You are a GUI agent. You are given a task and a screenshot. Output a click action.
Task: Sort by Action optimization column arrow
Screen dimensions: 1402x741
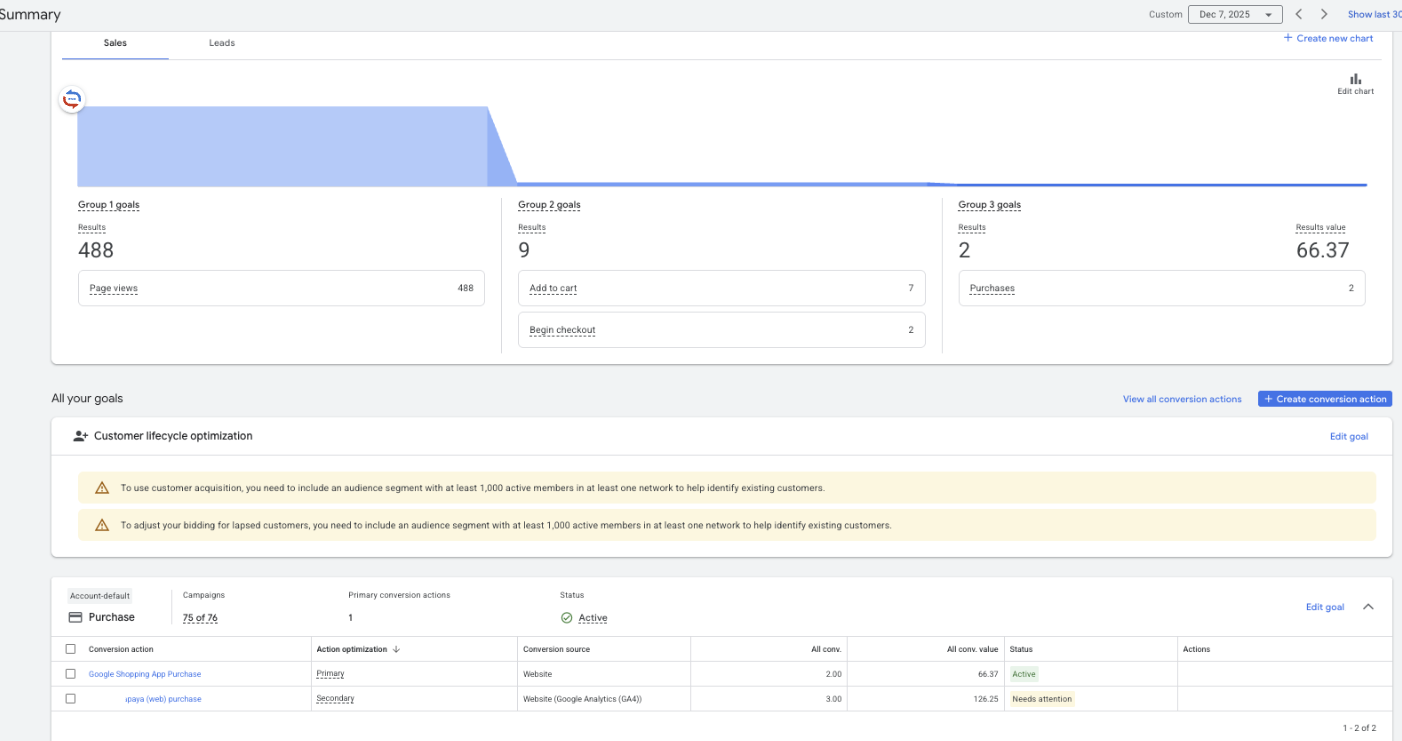click(396, 649)
